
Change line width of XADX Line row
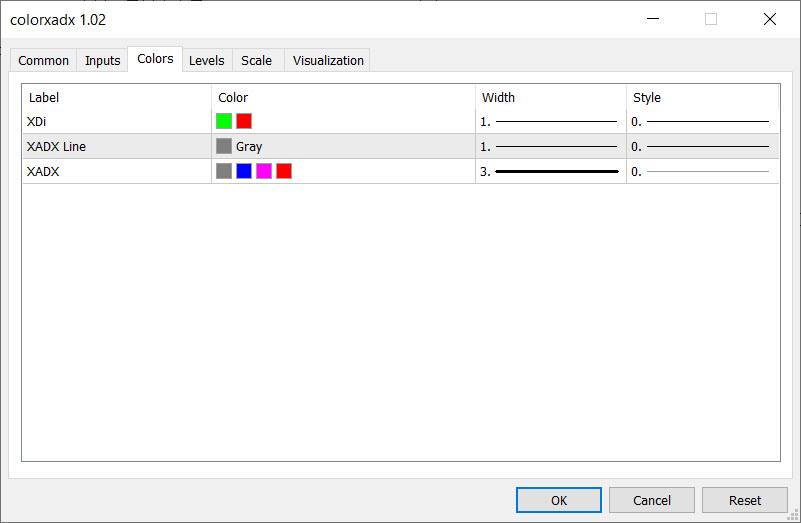tap(551, 147)
